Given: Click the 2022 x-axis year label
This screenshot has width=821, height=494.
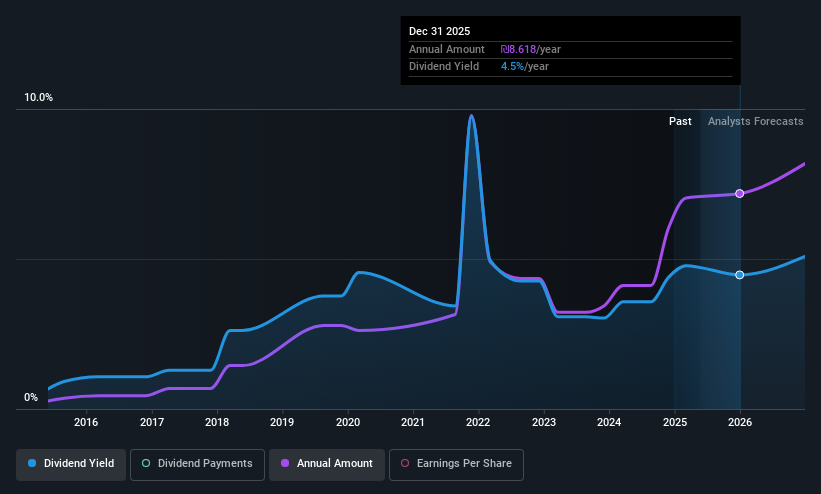Looking at the screenshot, I should coord(478,422).
